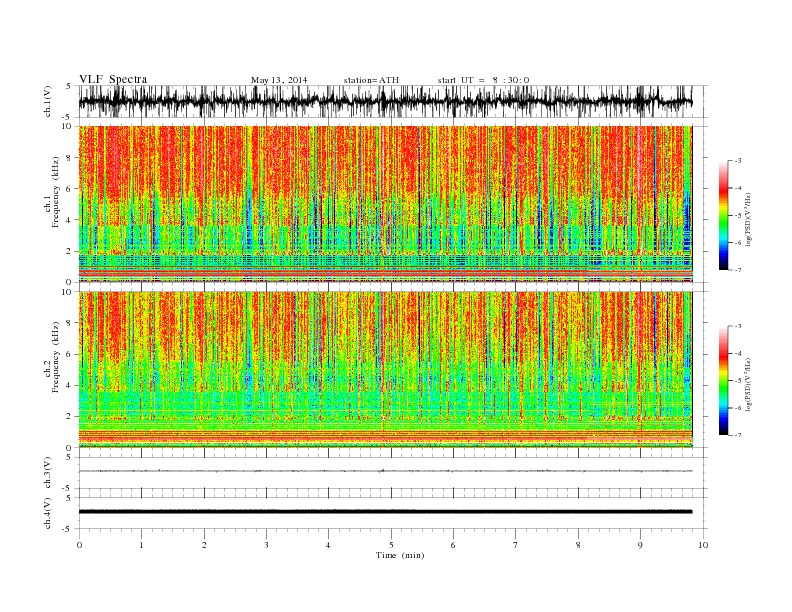Click the "5" voltage tick of ch.1(V) panel
The image size is (792, 612).
(69, 86)
